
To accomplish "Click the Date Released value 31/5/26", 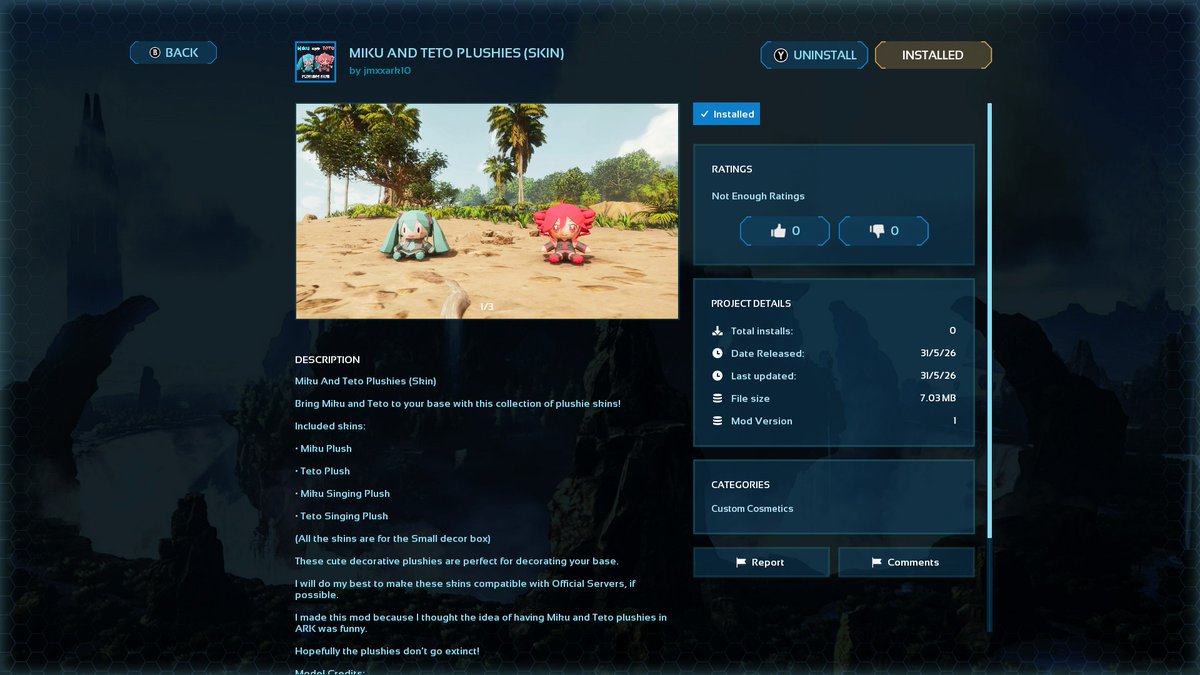I will tap(939, 353).
